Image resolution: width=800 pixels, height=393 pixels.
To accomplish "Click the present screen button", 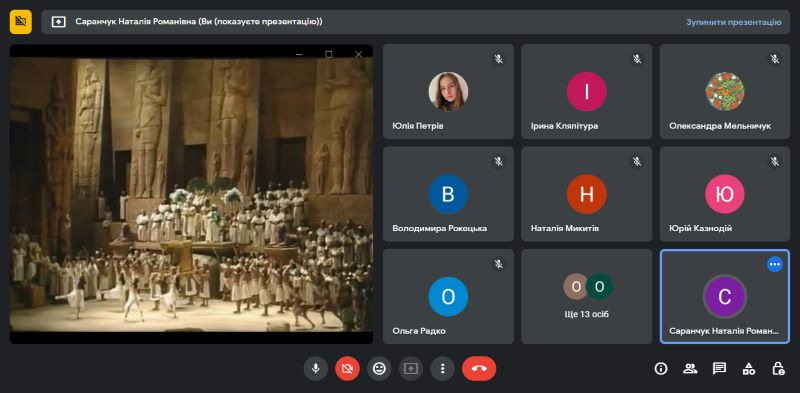I will click(x=411, y=369).
